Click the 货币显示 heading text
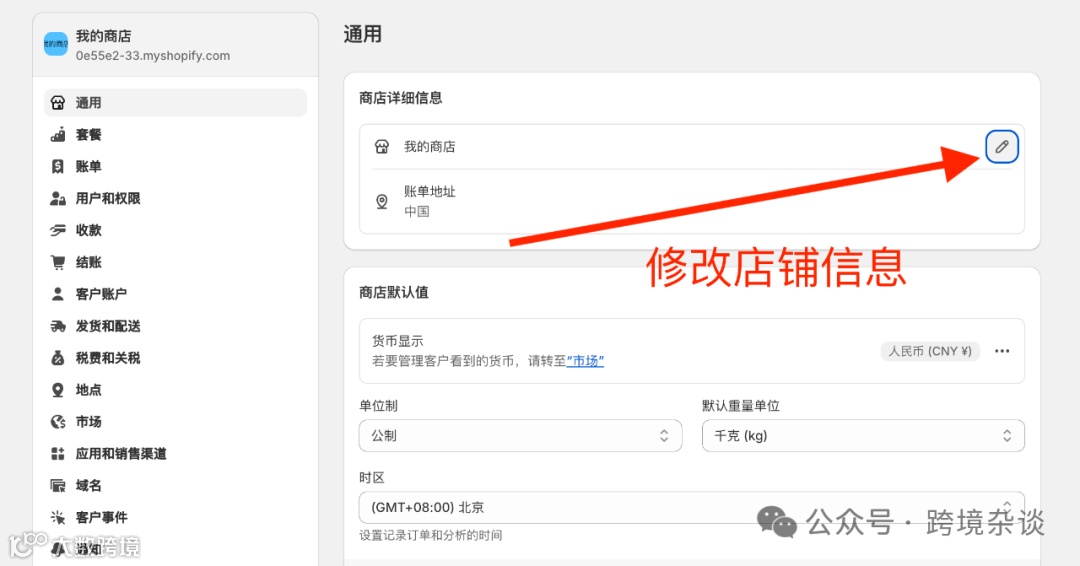 tap(397, 341)
